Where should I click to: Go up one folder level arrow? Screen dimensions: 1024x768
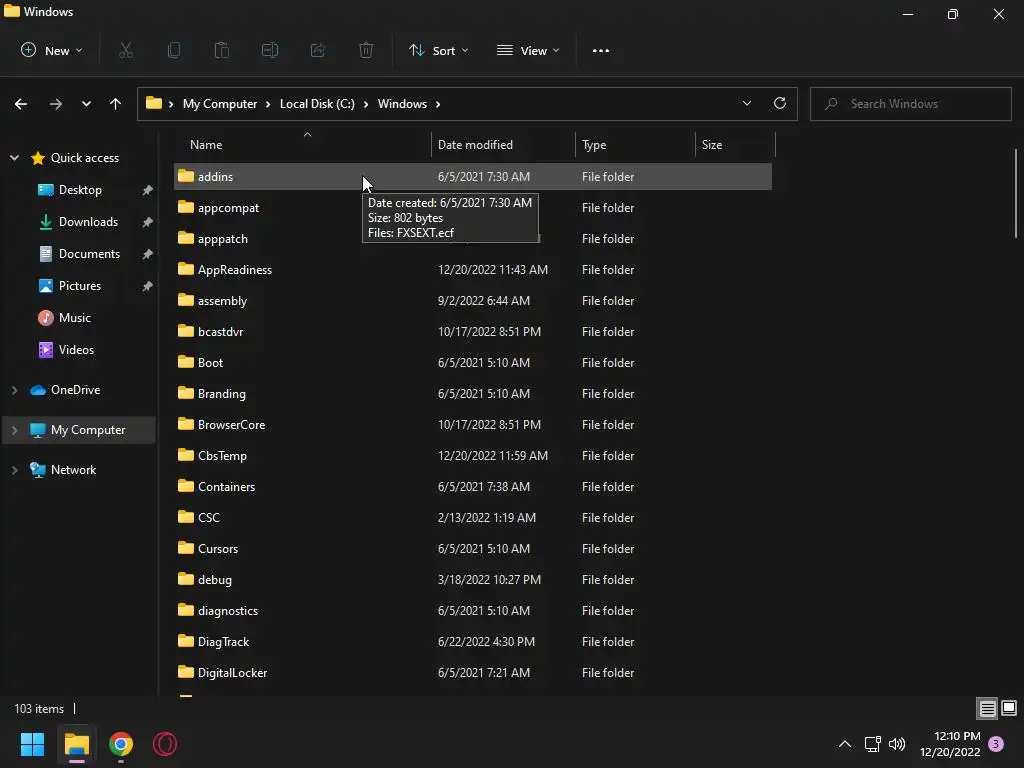[116, 104]
